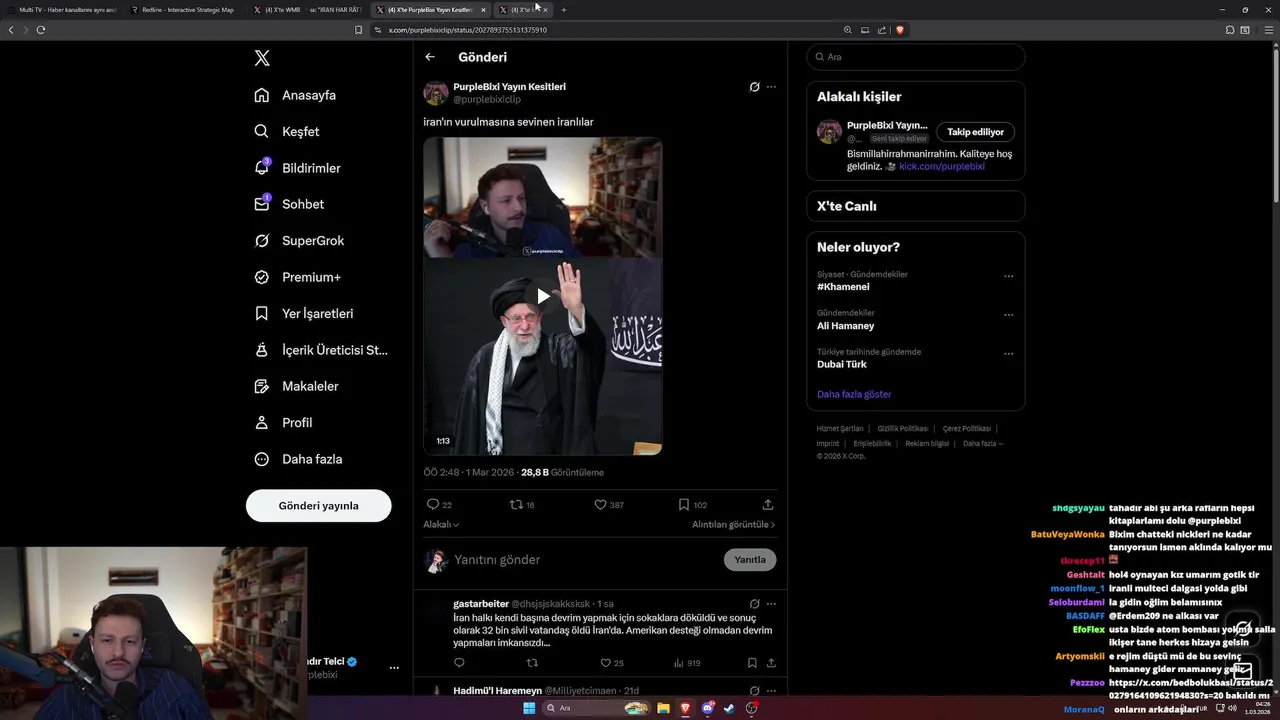1280x720 pixels.
Task: Click the Ara search box on X
Action: (x=916, y=57)
